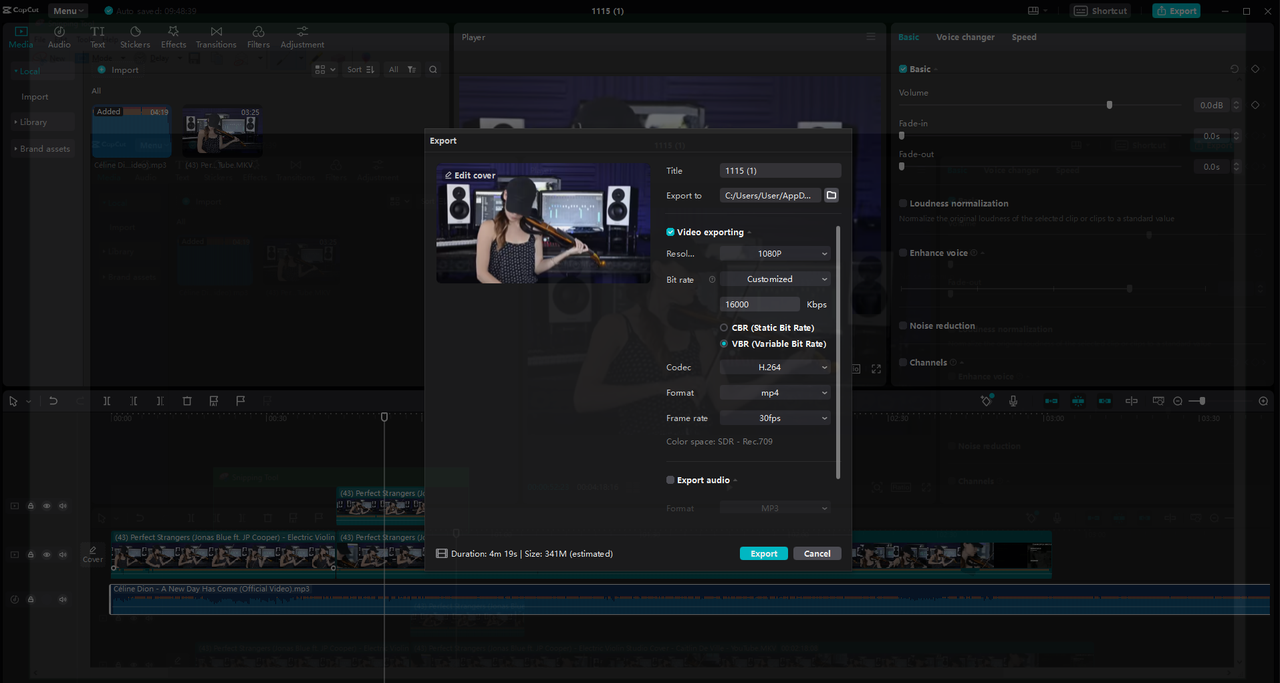Click the Split tool in timeline toolbar

[107, 401]
